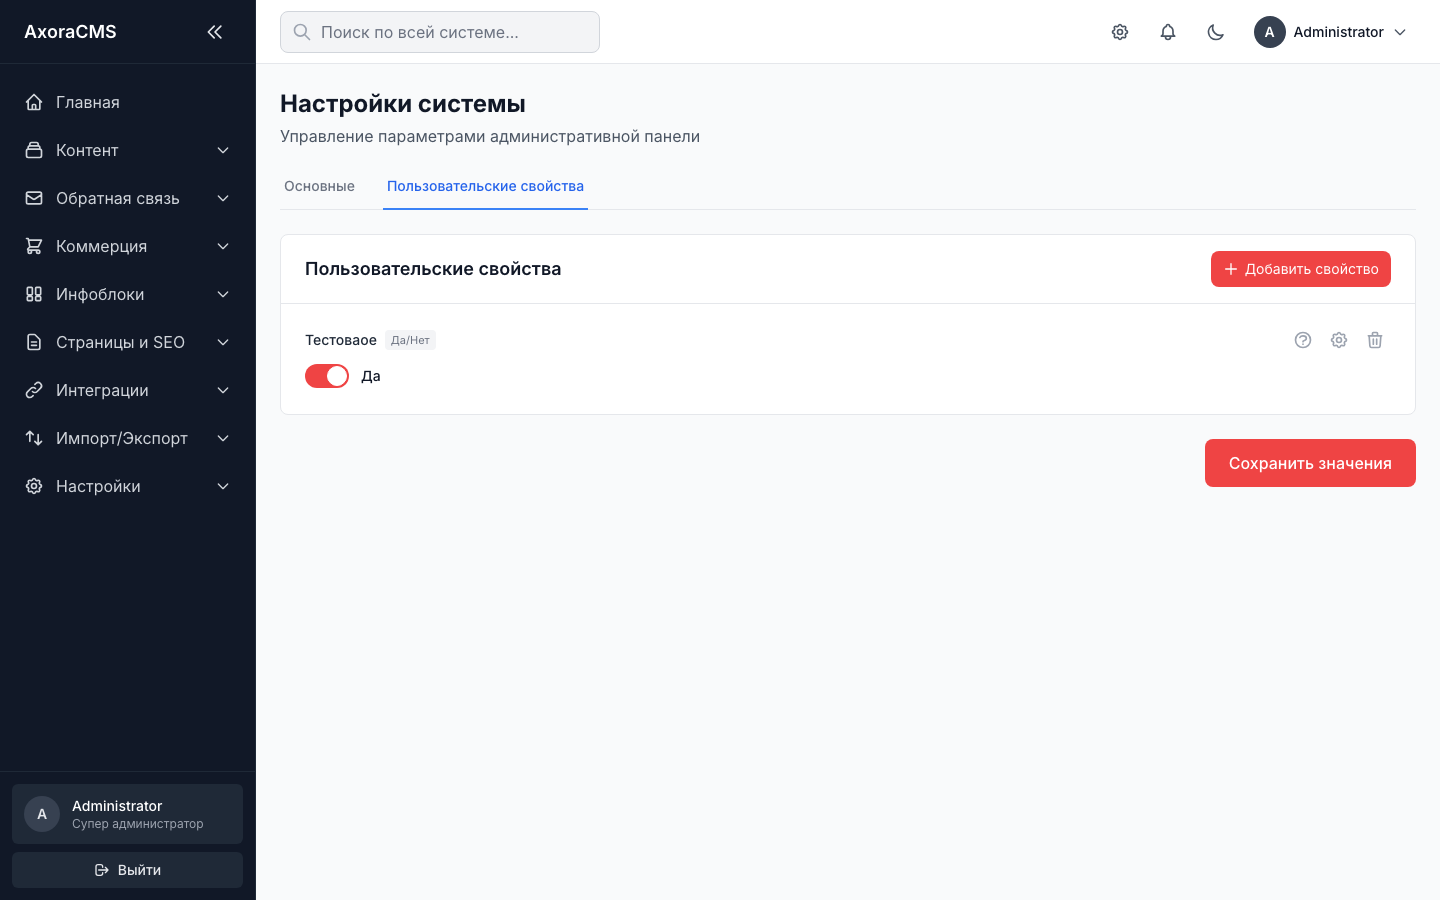Click the search magnifier icon

pos(302,32)
